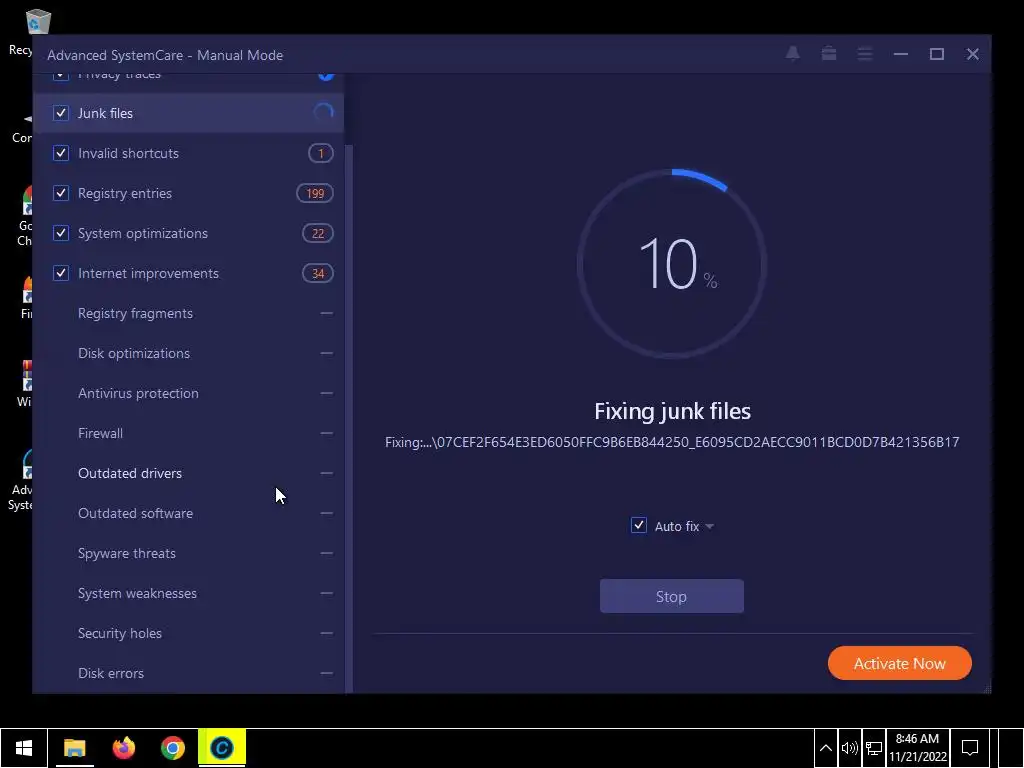Screen dimensions: 1024x768
Task: Select Spyware threats in the list
Action: pyautogui.click(x=127, y=553)
